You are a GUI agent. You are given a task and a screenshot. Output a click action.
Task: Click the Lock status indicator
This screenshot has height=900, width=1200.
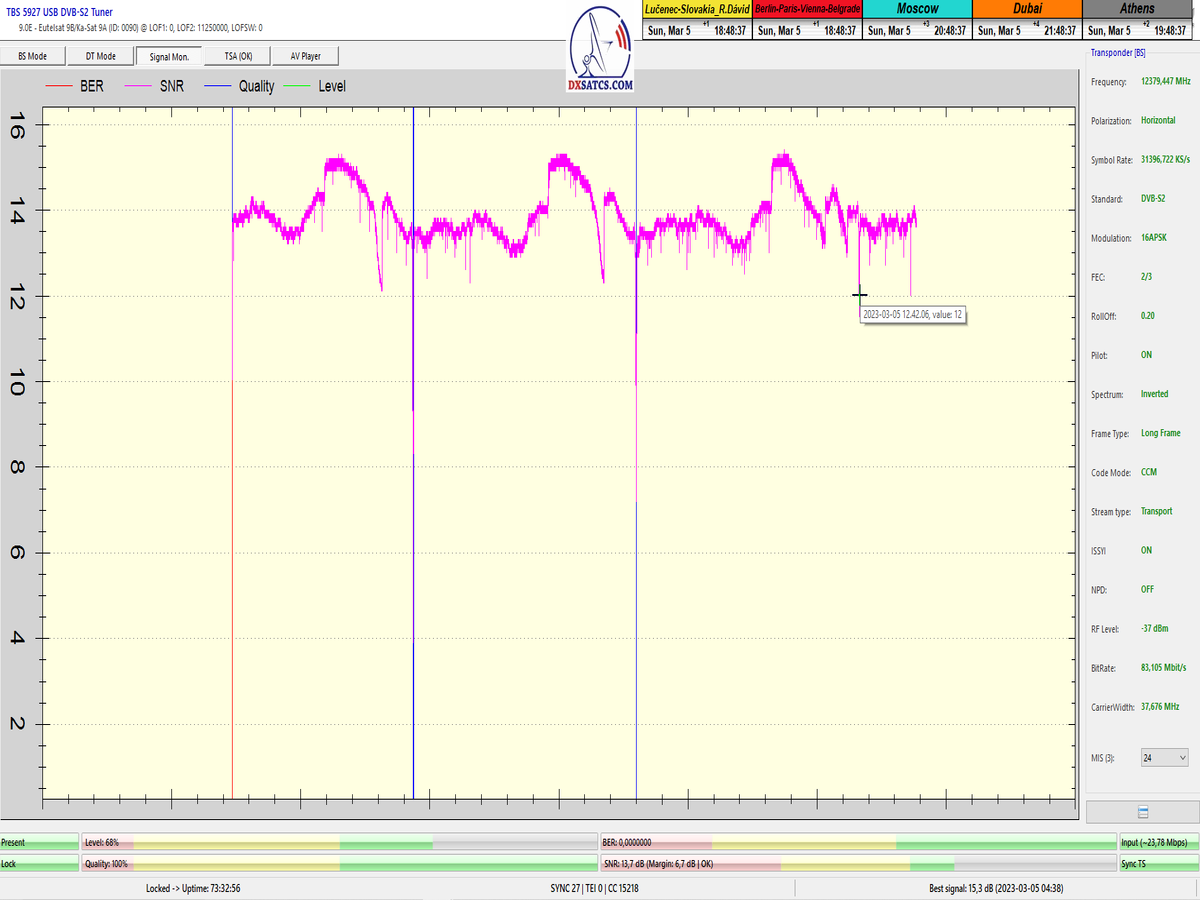point(39,863)
